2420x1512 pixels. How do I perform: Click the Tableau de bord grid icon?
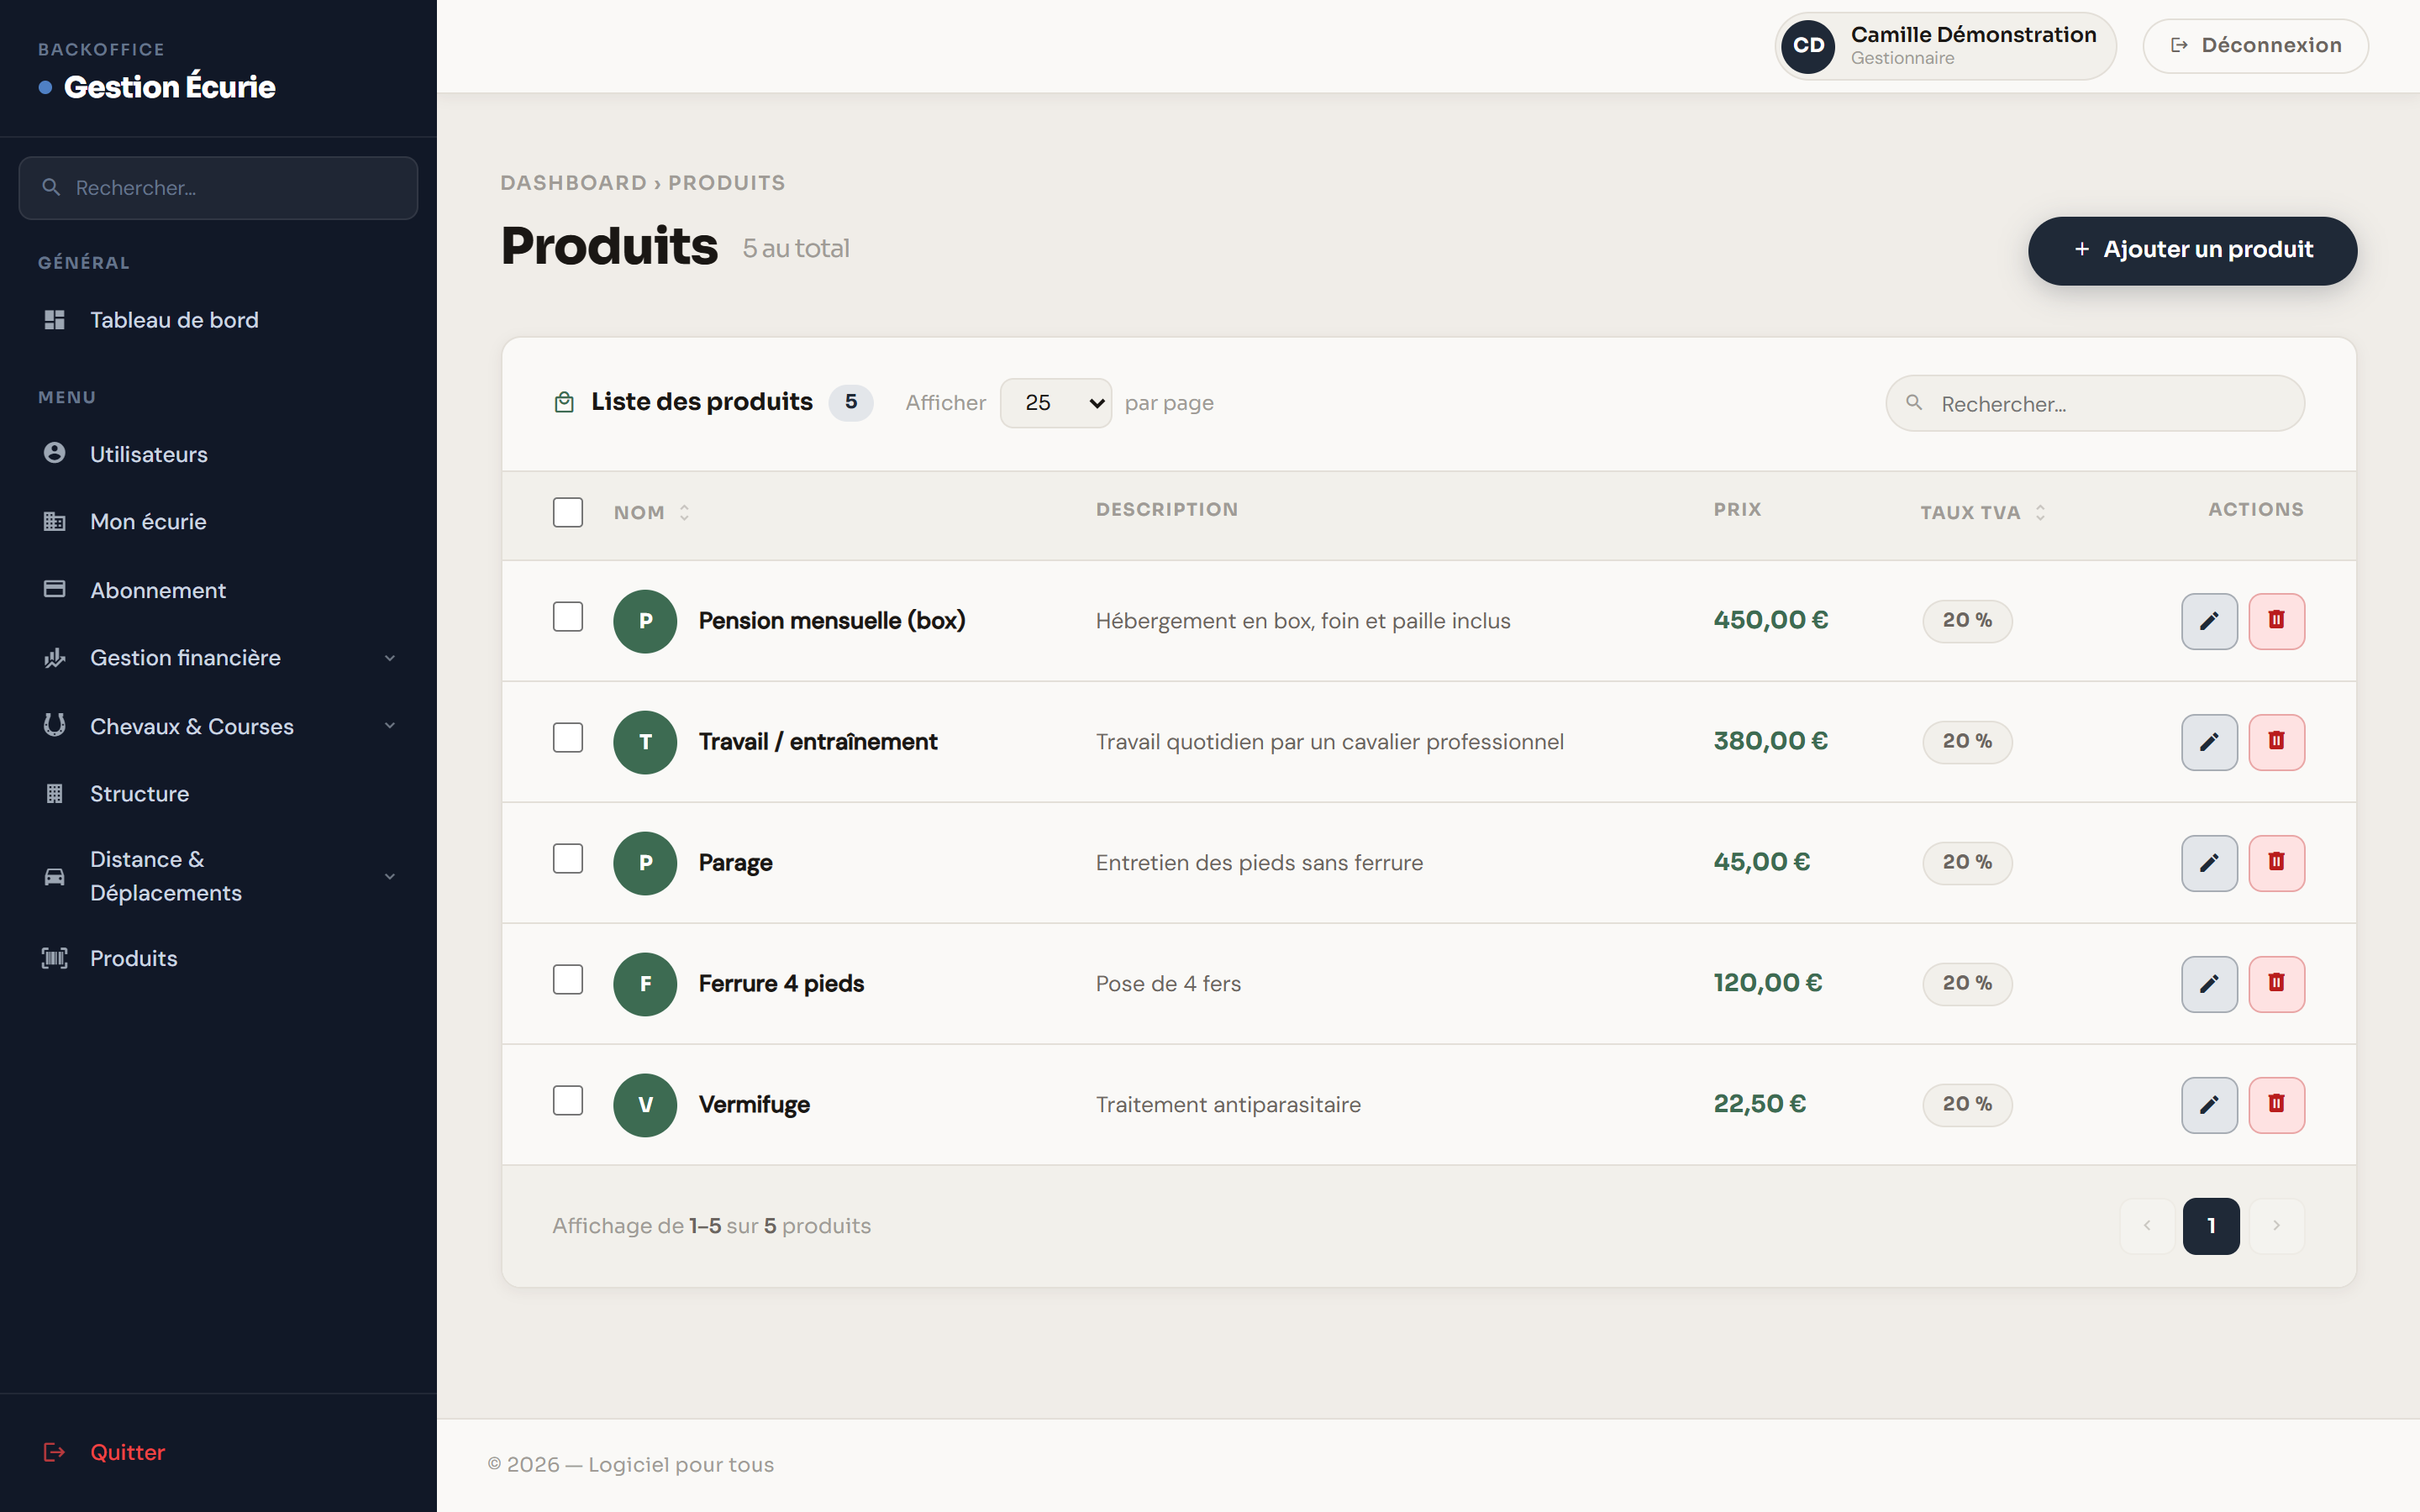tap(55, 320)
